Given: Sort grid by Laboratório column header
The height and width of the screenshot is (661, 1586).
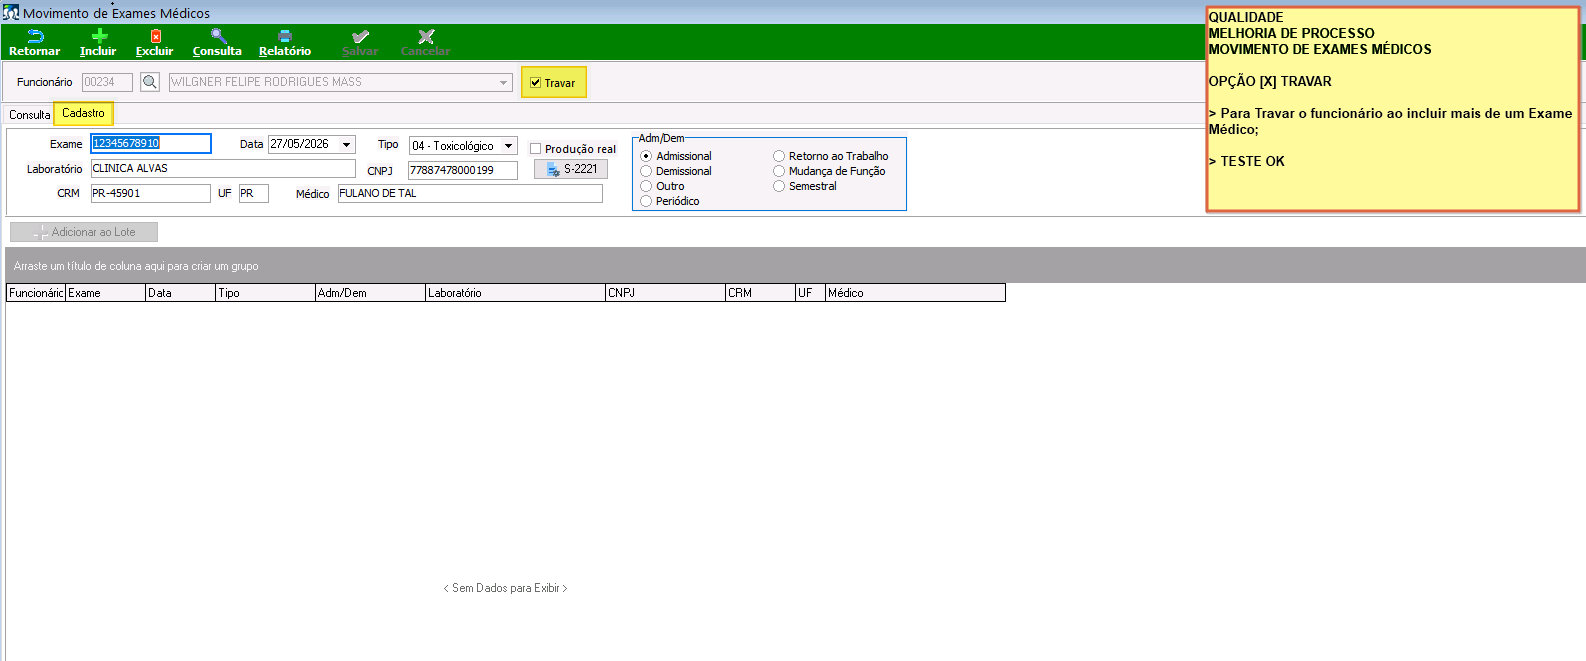Looking at the screenshot, I should [515, 293].
